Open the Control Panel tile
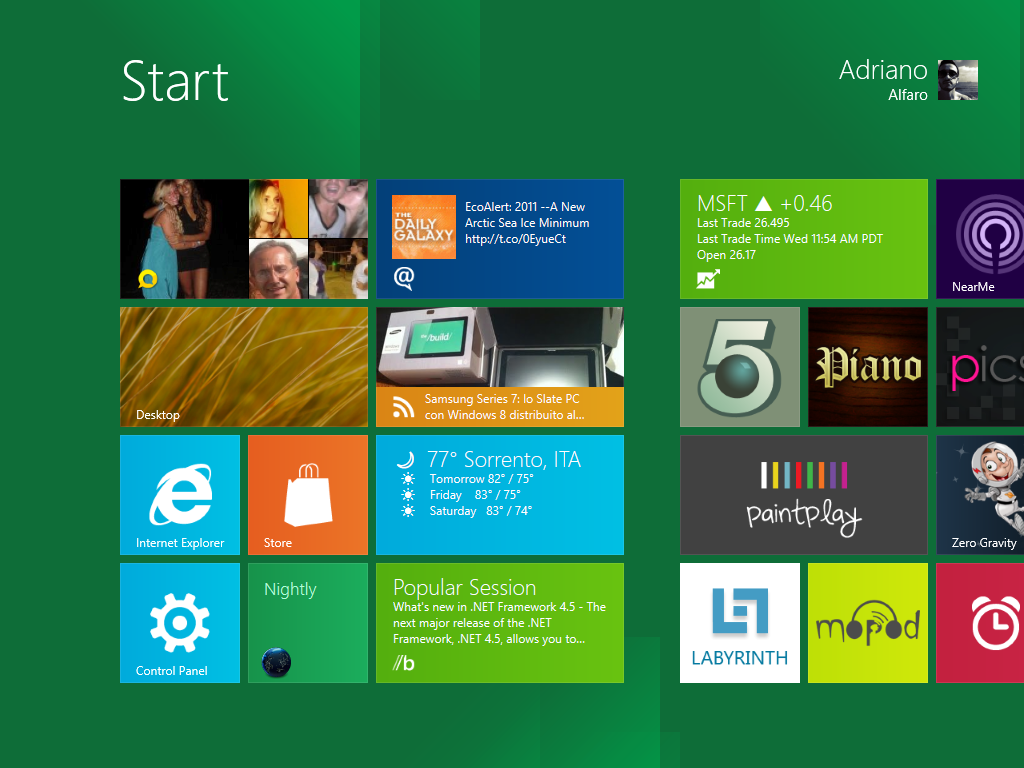Viewport: 1024px width, 768px height. (x=180, y=623)
